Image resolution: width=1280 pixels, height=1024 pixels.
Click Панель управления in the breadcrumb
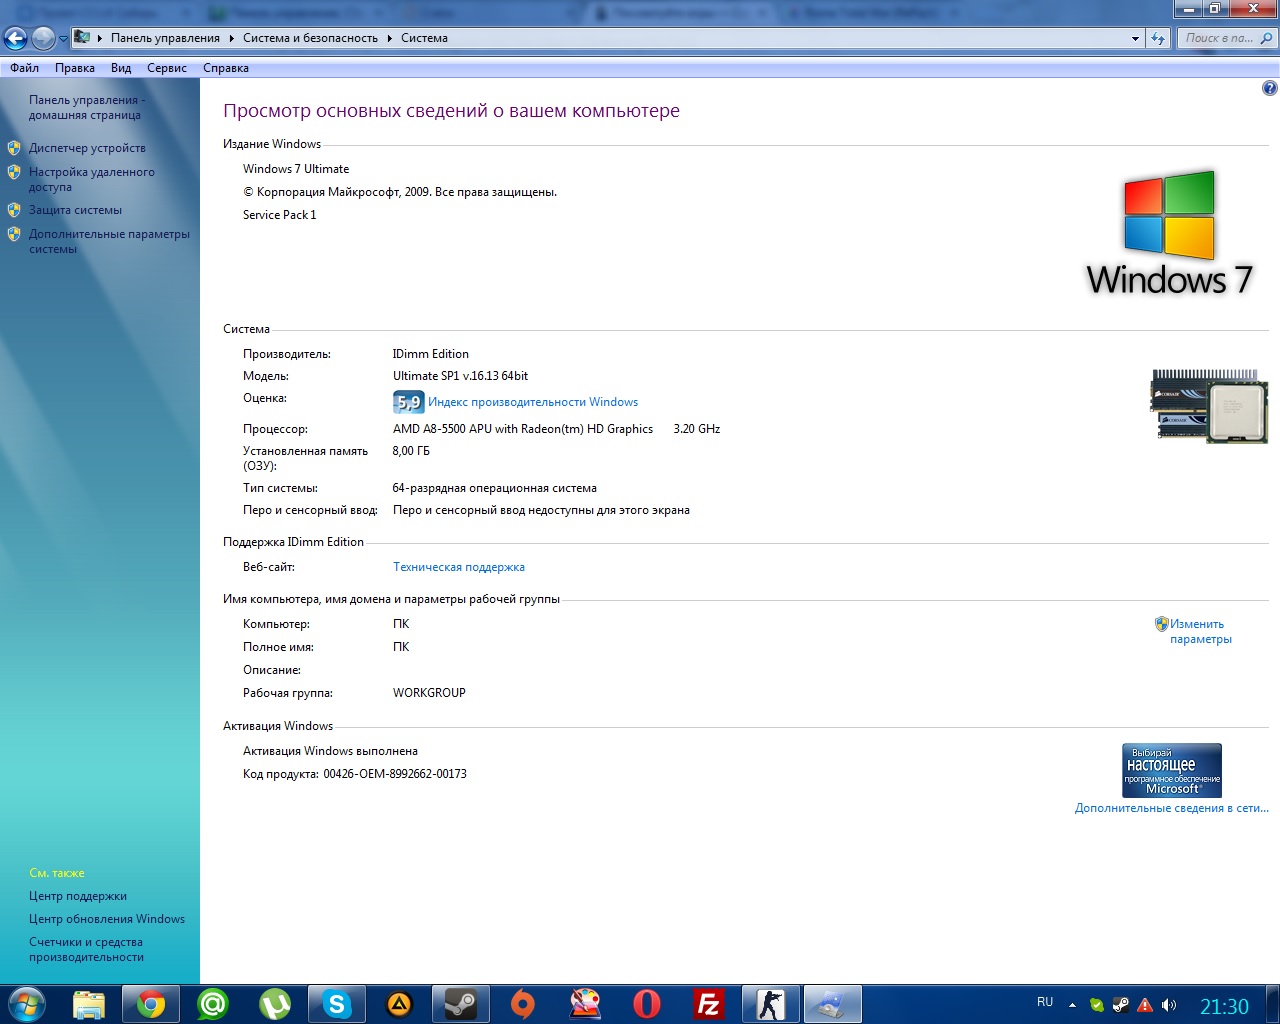click(x=165, y=38)
